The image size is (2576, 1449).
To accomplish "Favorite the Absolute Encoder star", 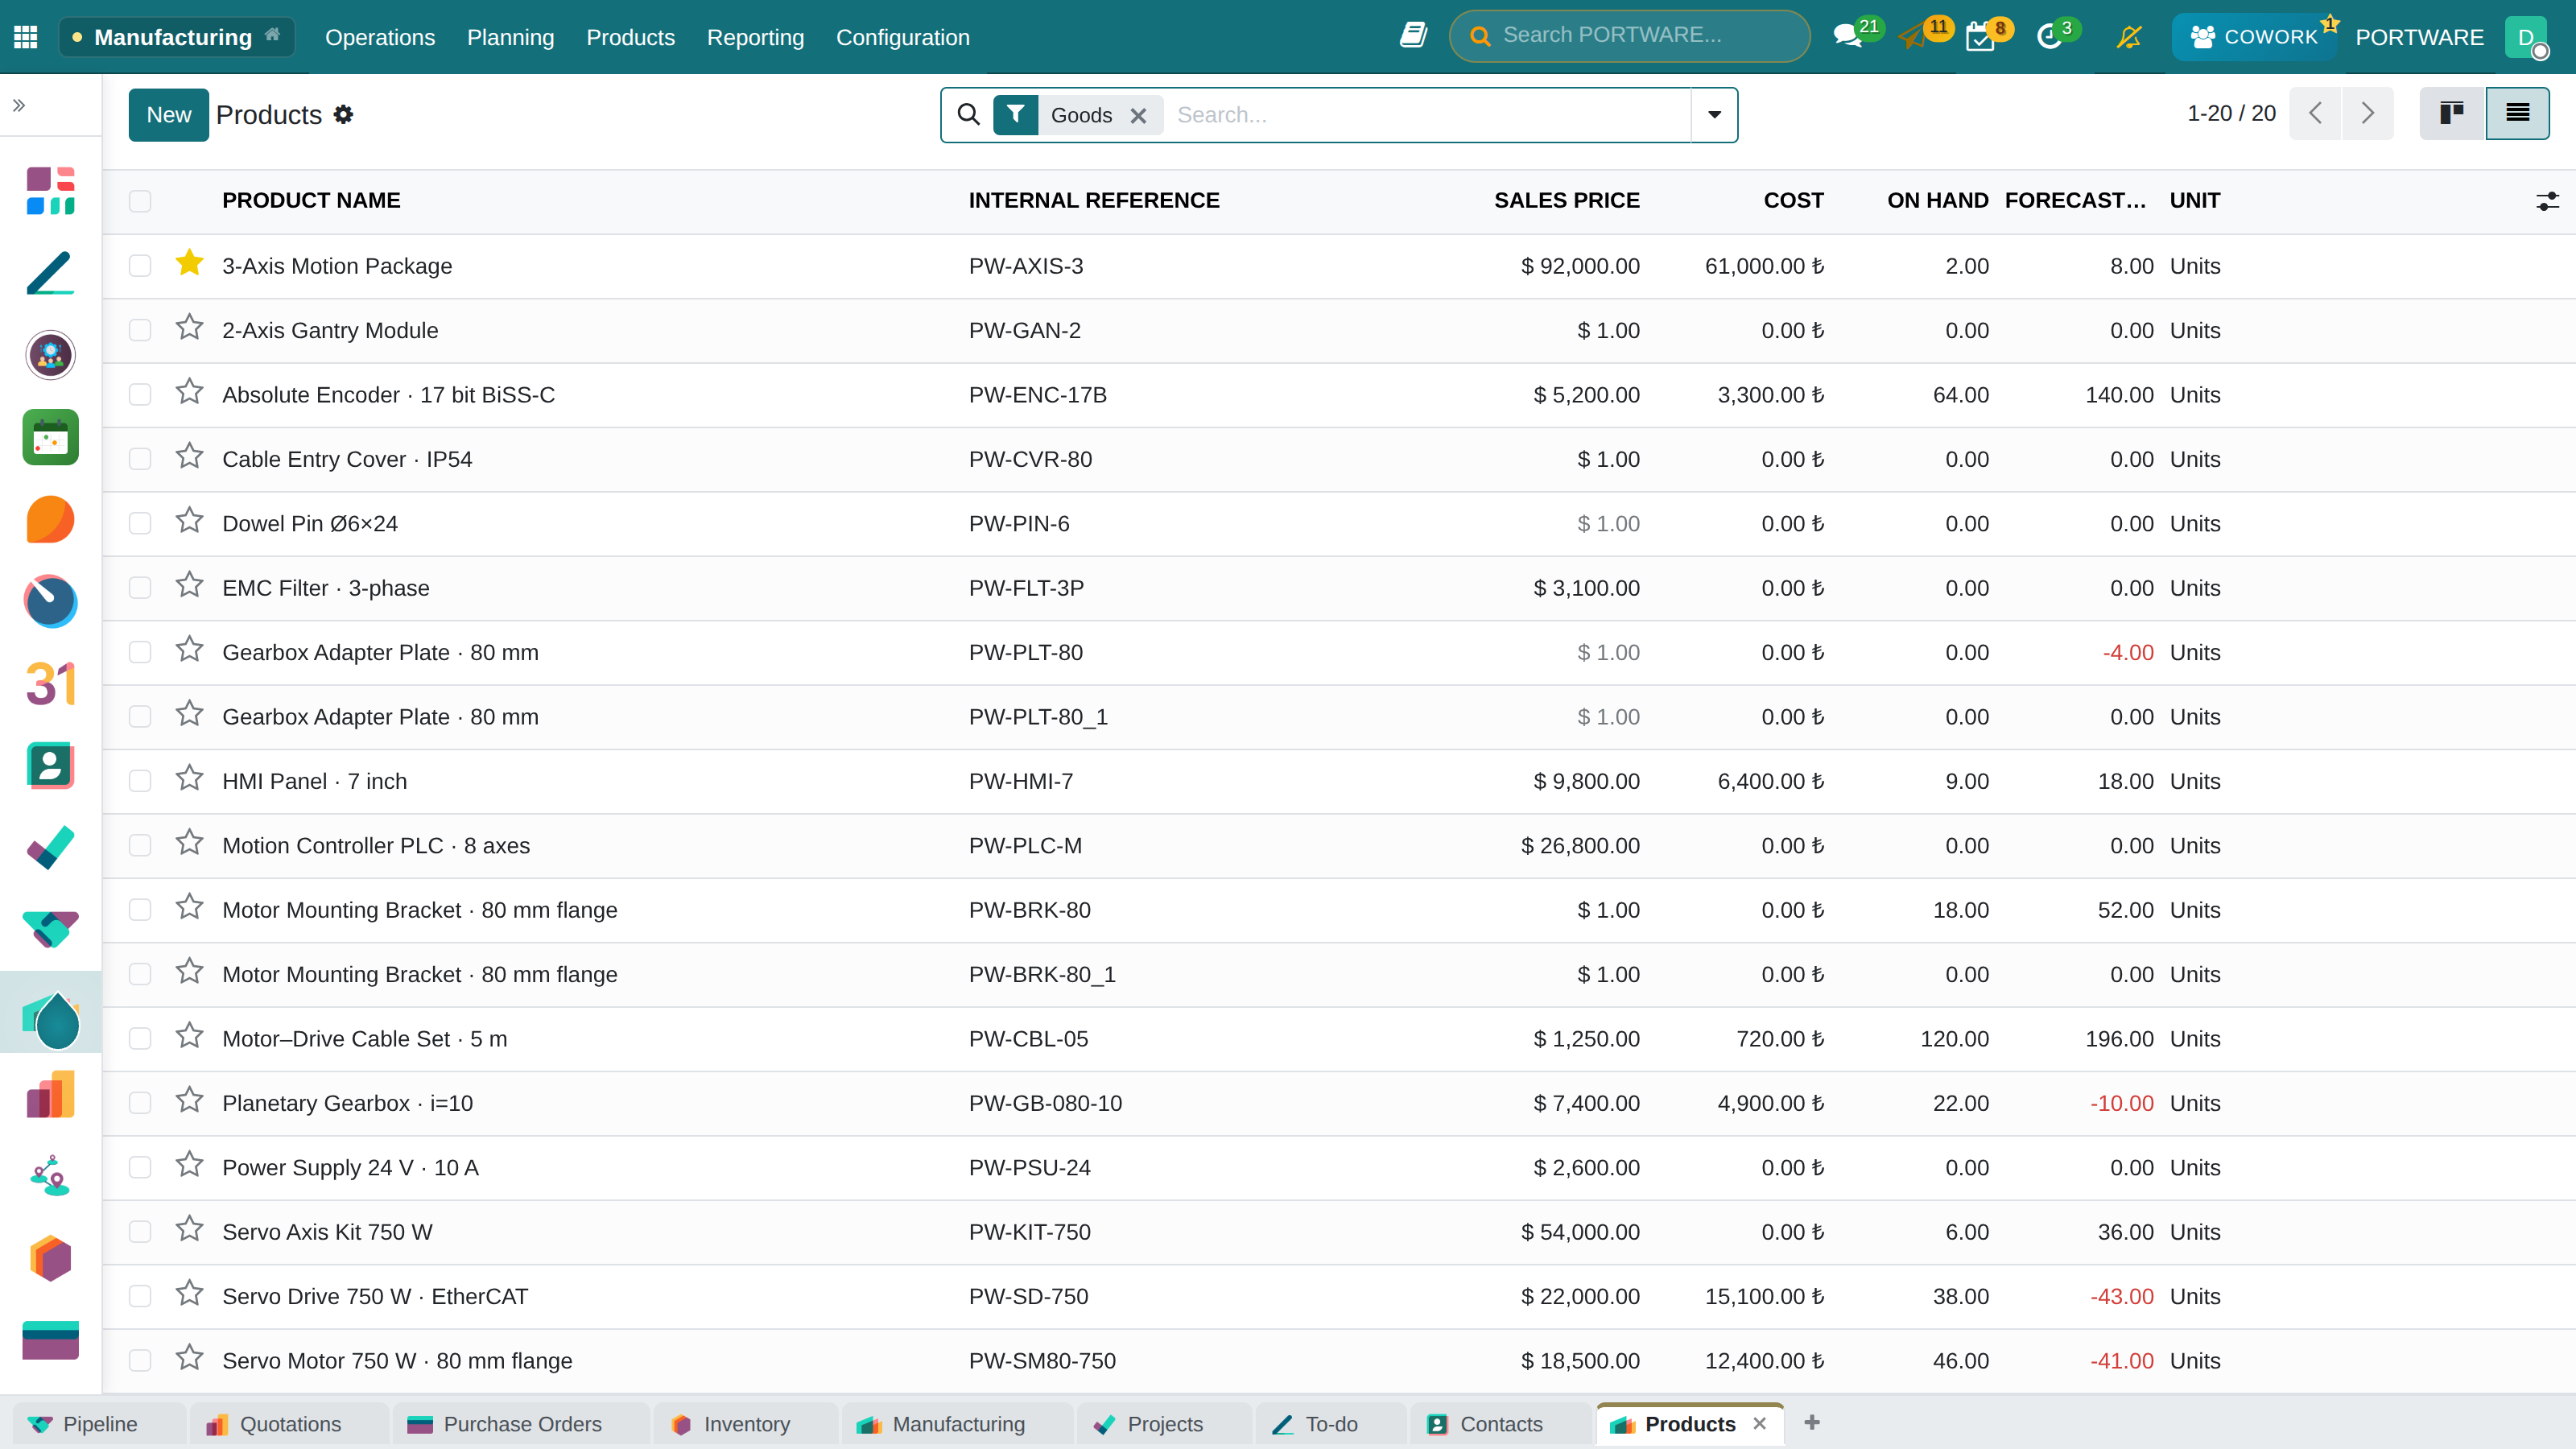I will pyautogui.click(x=189, y=392).
